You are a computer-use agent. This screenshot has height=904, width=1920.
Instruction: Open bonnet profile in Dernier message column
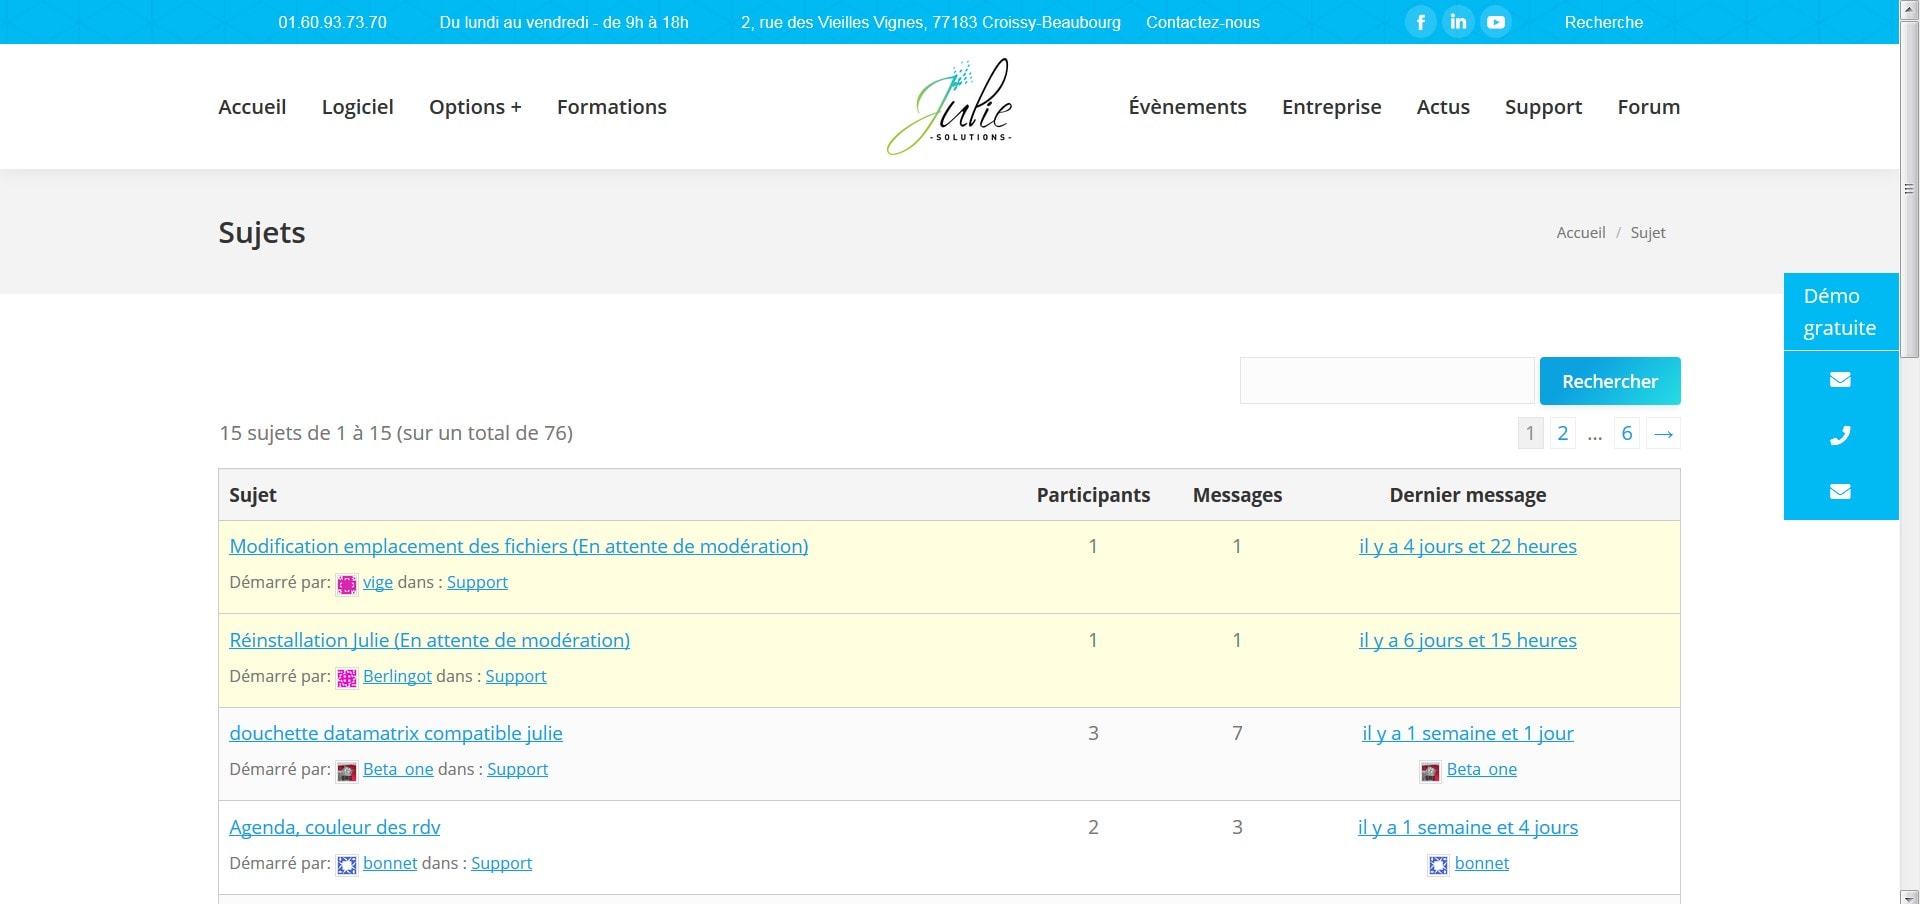coord(1482,863)
